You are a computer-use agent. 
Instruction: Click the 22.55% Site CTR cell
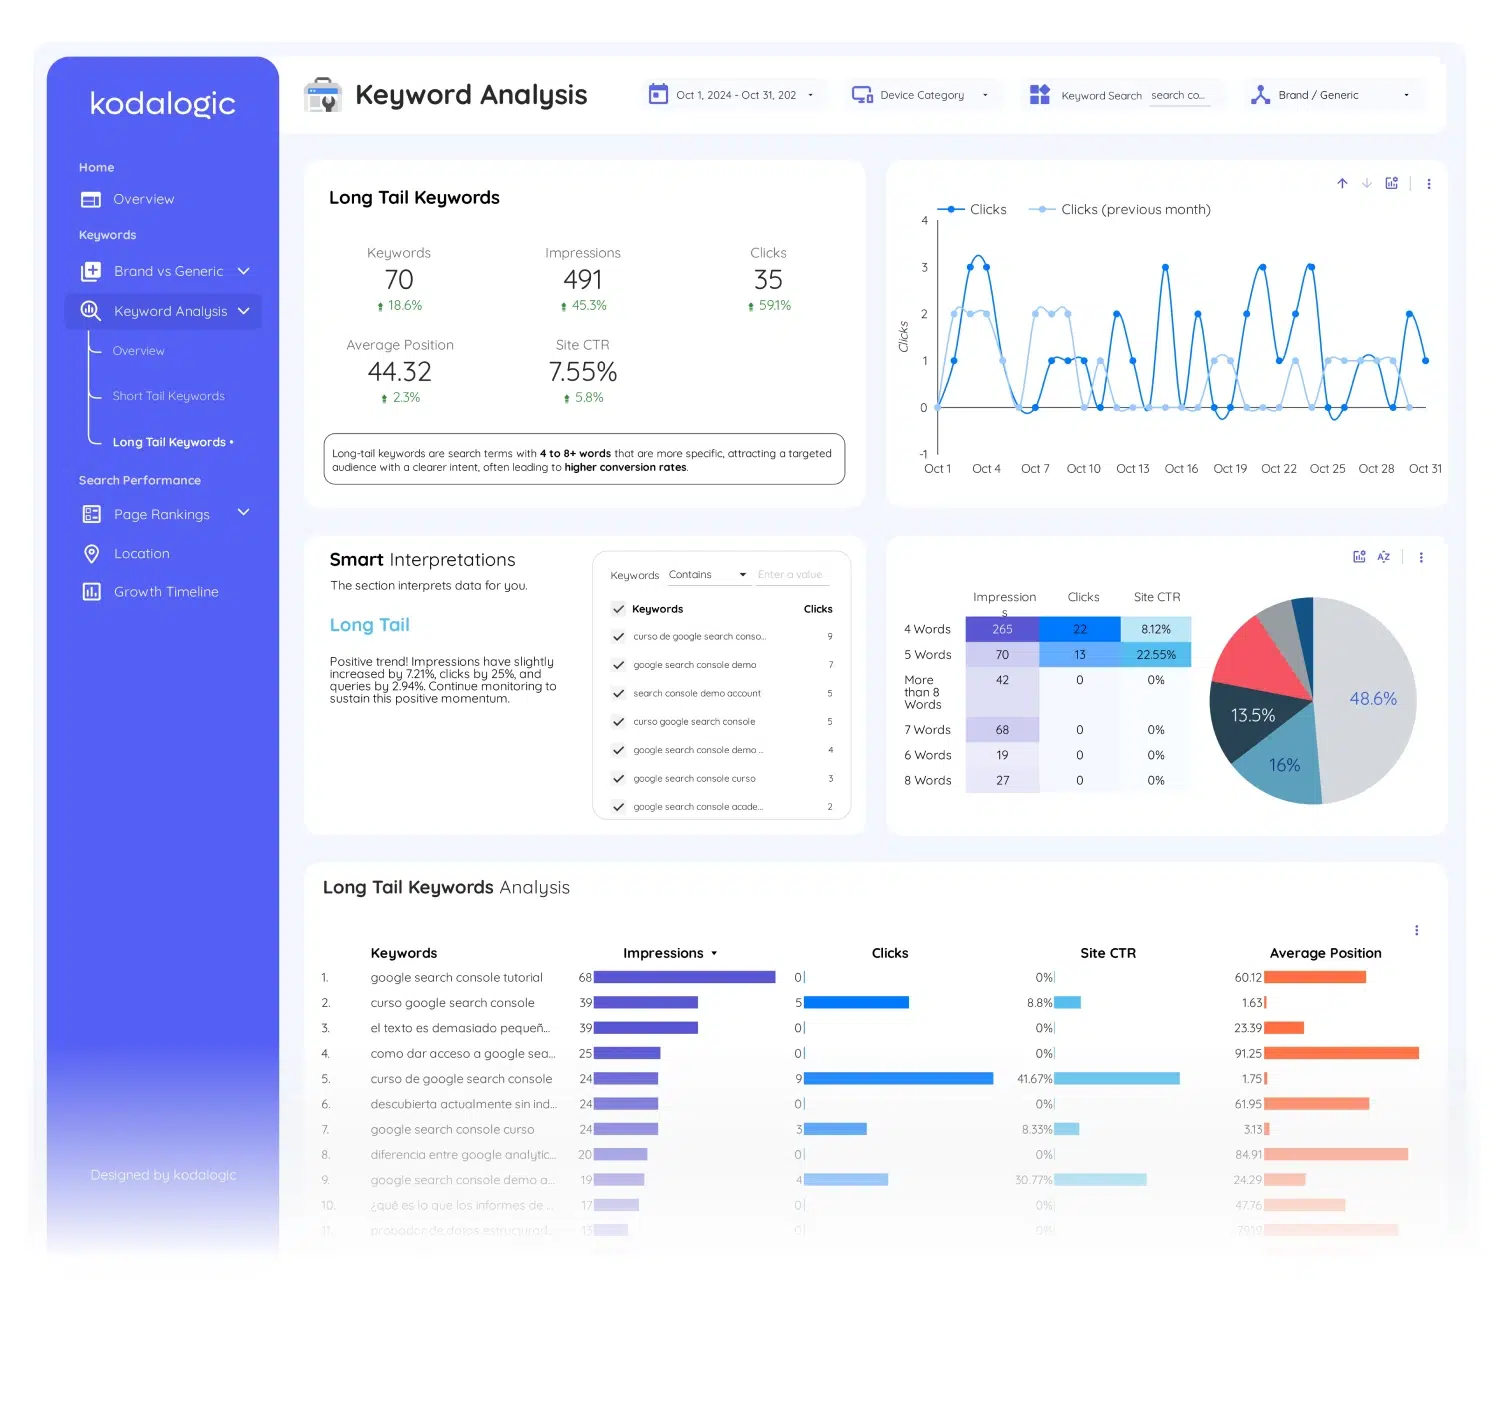click(x=1156, y=655)
